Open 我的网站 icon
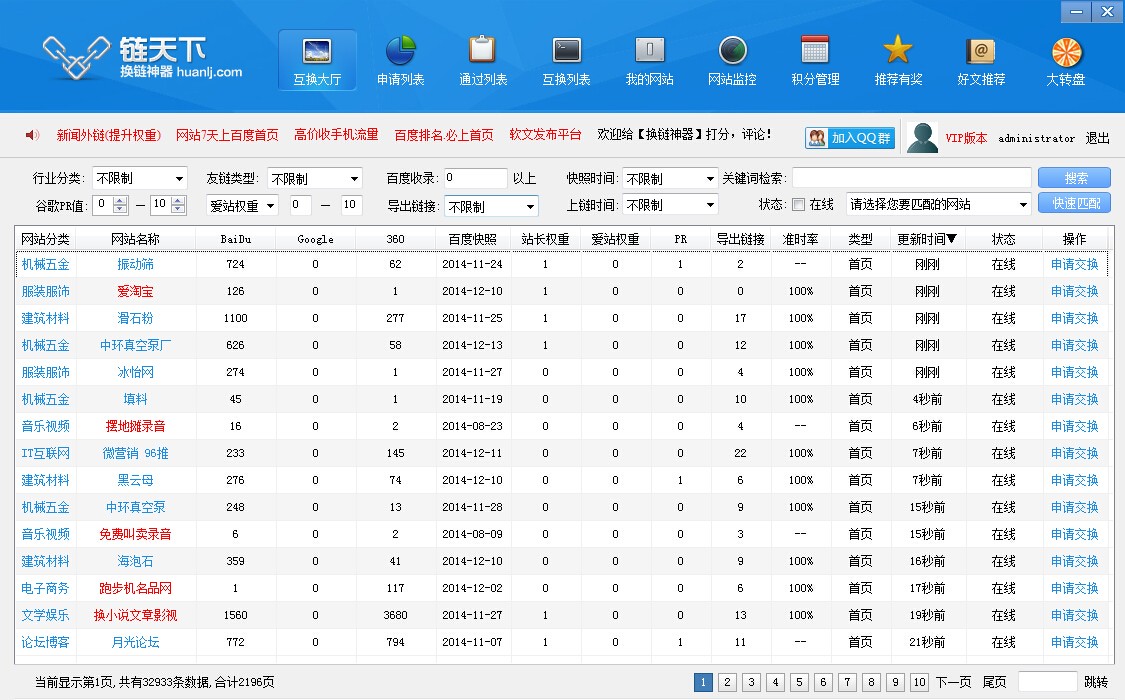 point(649,51)
